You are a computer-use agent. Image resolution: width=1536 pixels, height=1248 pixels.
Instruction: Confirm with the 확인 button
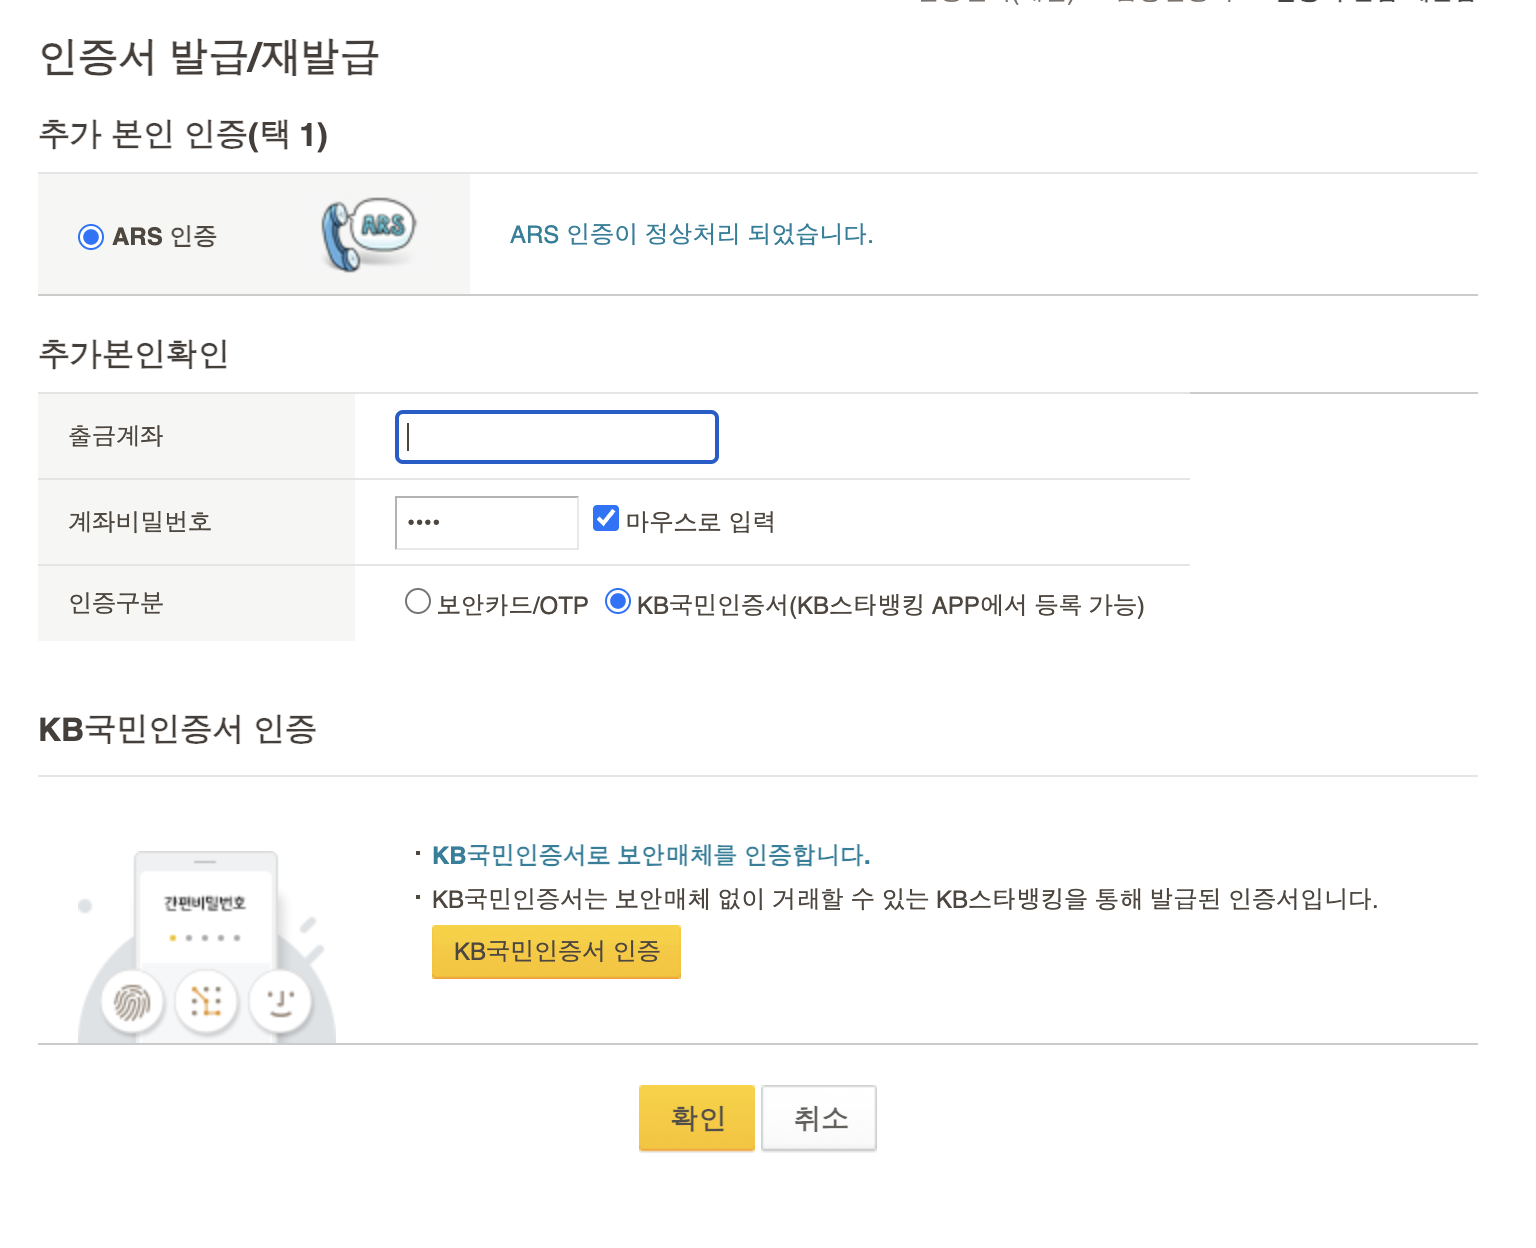point(697,1118)
